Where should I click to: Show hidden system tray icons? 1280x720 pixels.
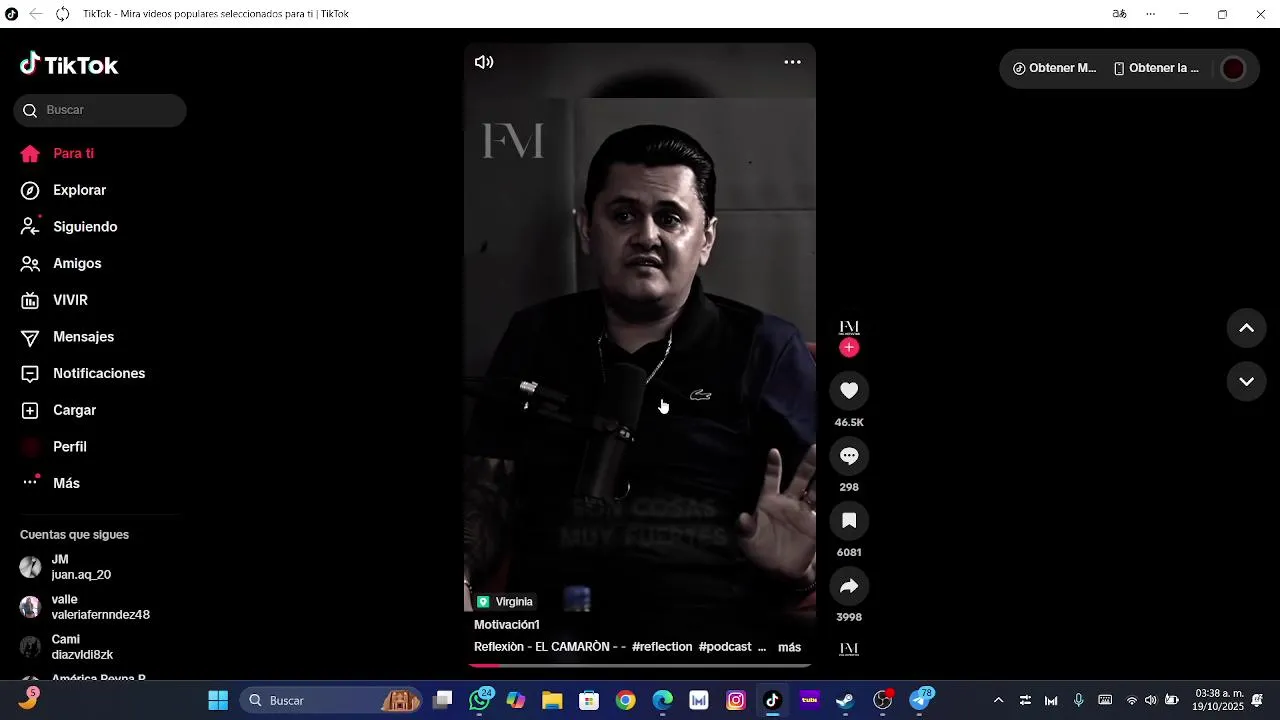[x=998, y=700]
